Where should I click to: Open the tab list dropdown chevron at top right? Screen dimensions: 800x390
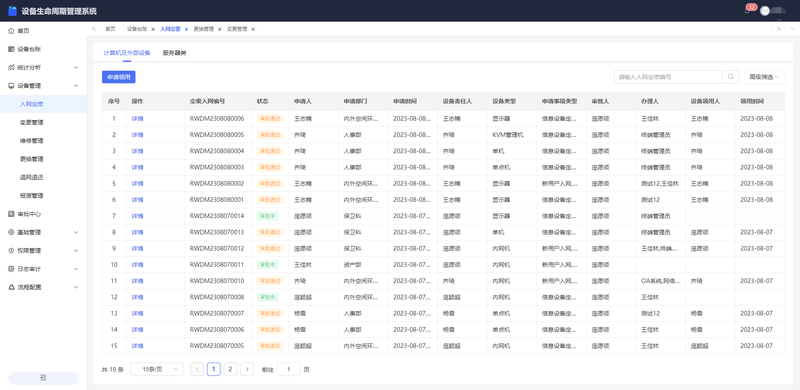pyautogui.click(x=792, y=29)
